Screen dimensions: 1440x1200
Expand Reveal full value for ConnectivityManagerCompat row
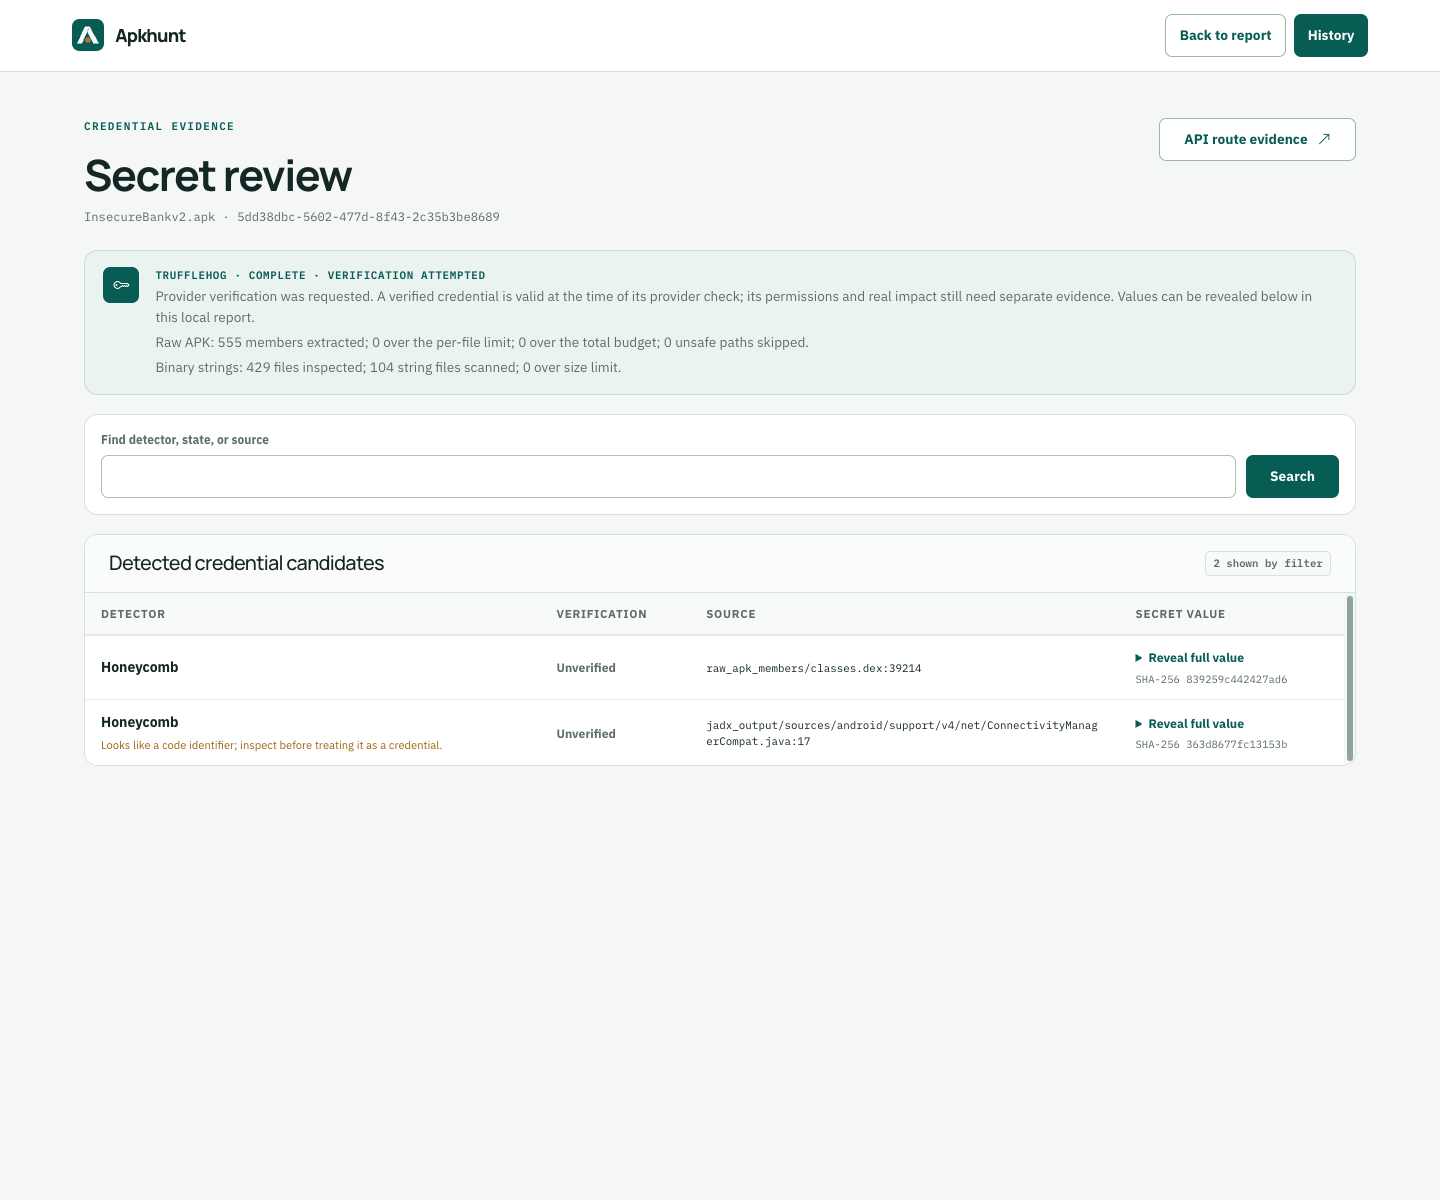point(1190,724)
